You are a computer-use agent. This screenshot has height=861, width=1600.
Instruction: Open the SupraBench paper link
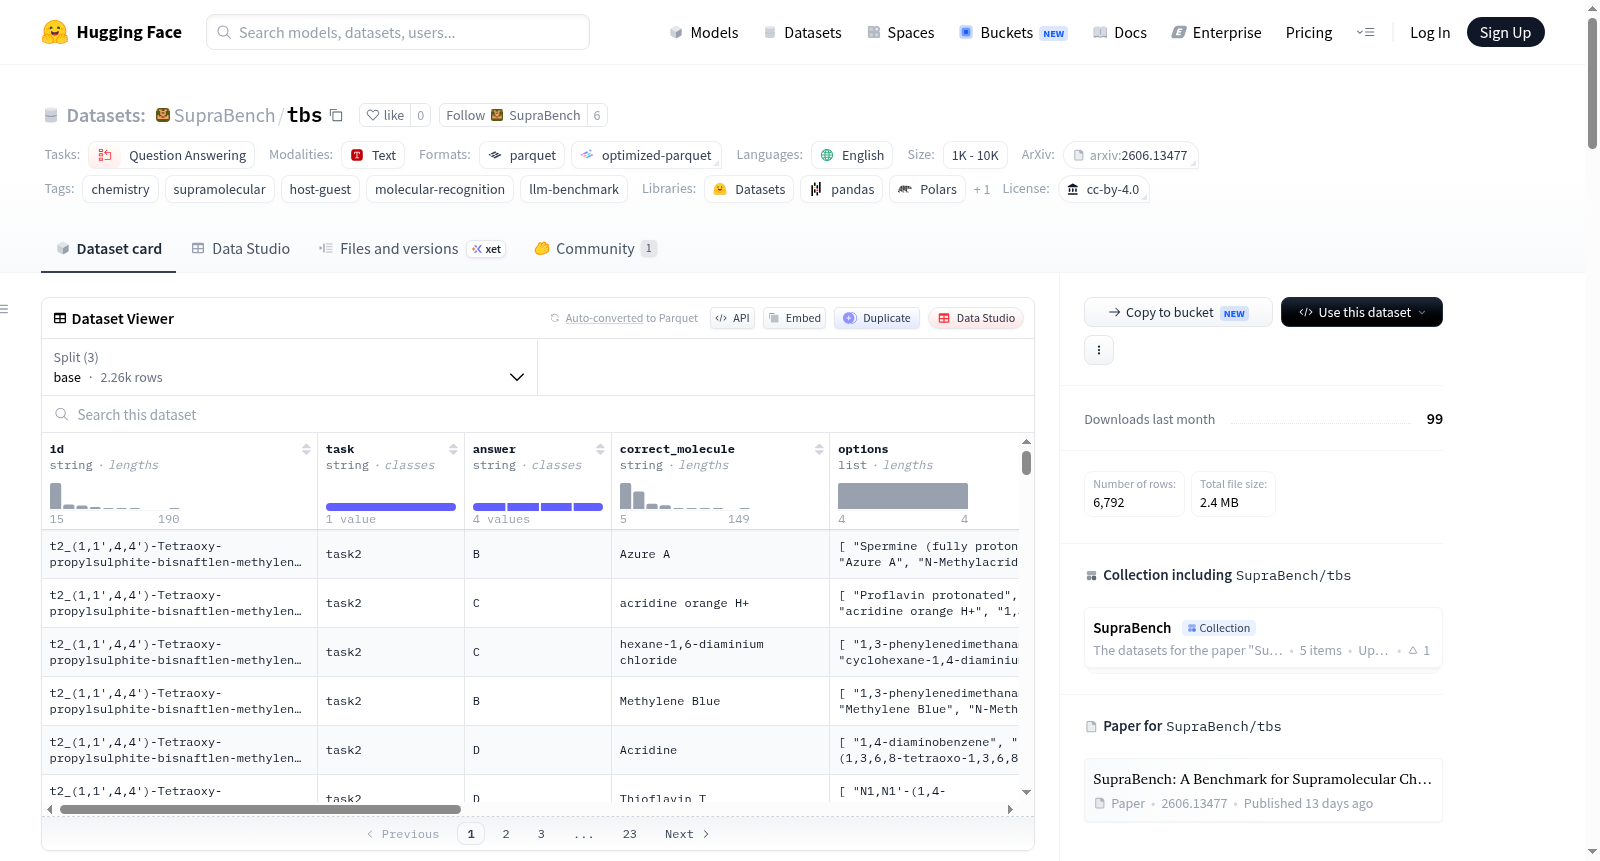[x=1263, y=790]
